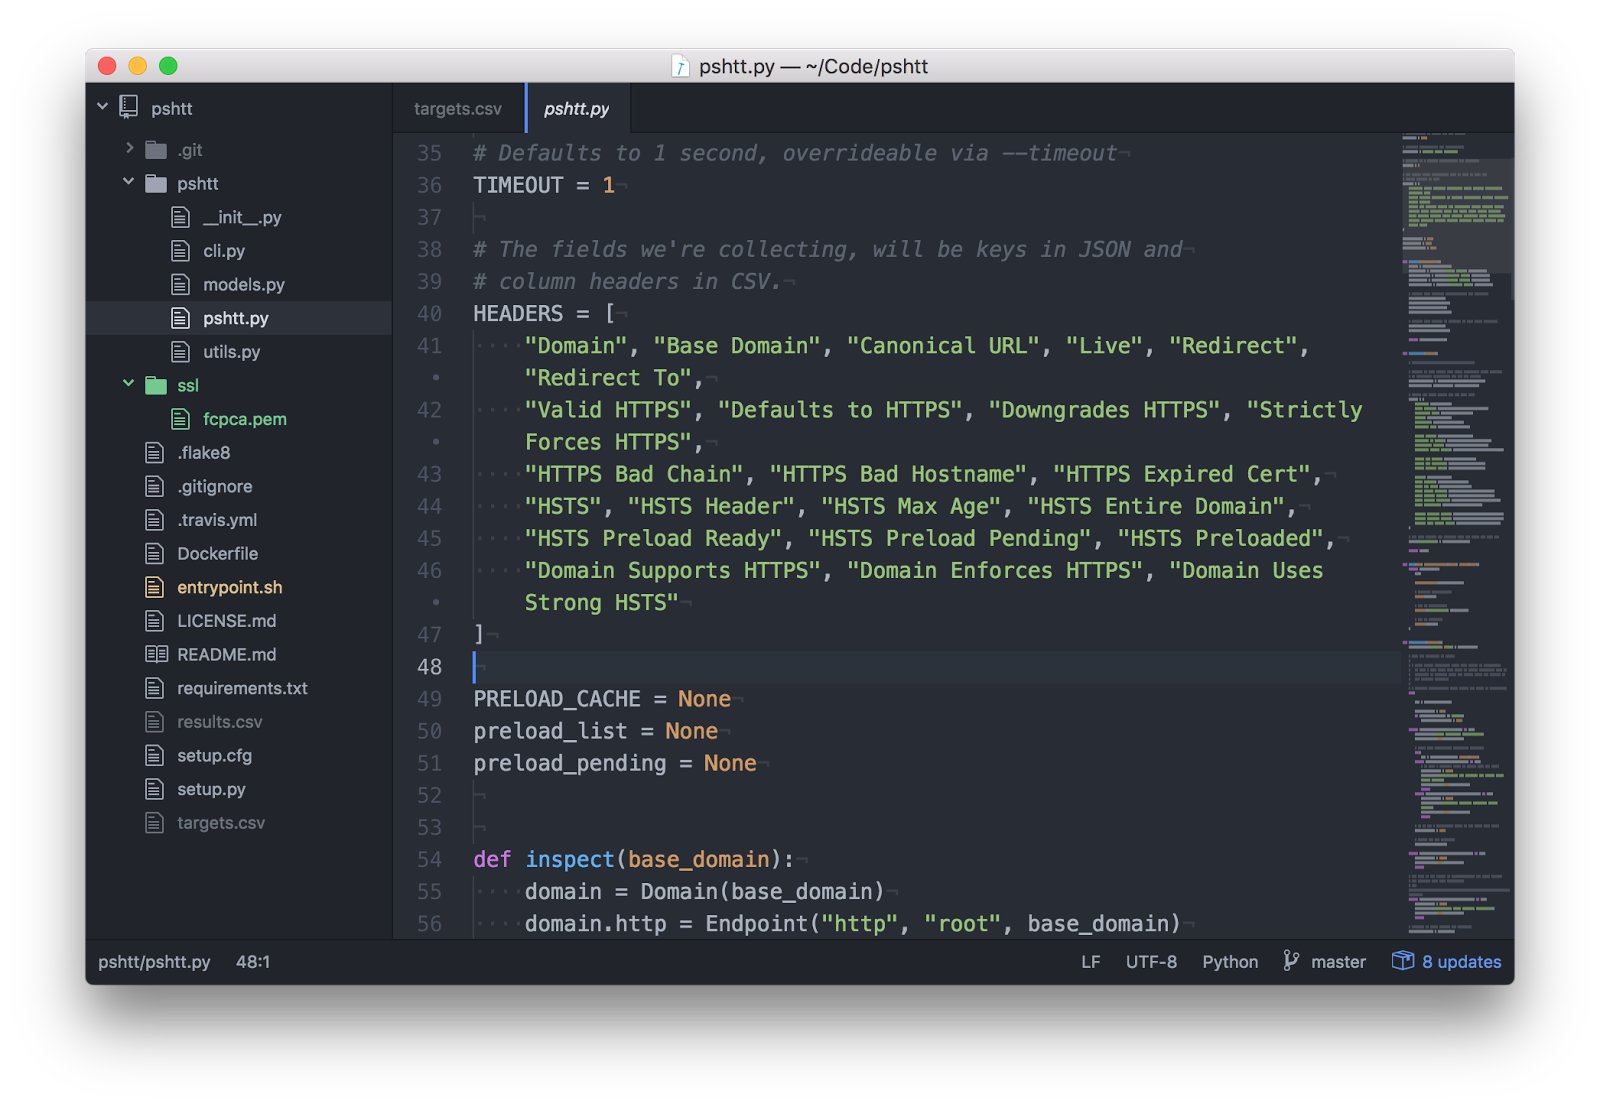Click the .flake8 file icon

[x=154, y=453]
